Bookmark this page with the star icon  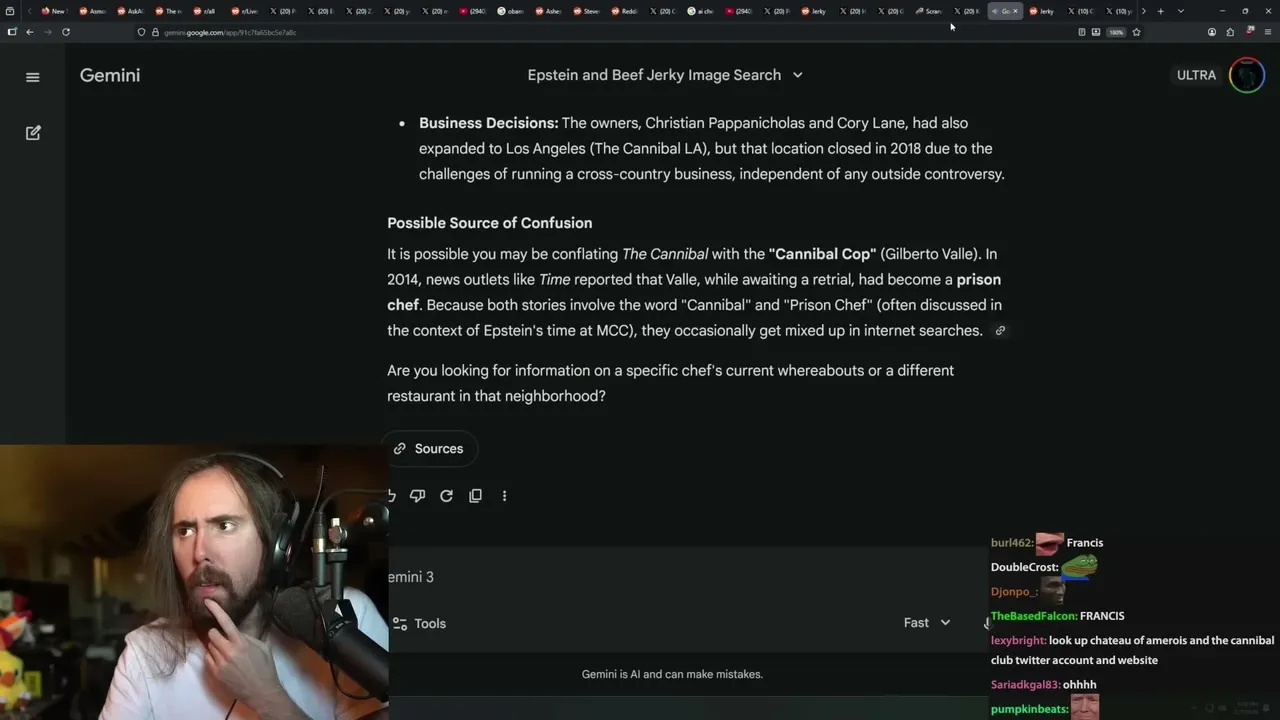1136,32
